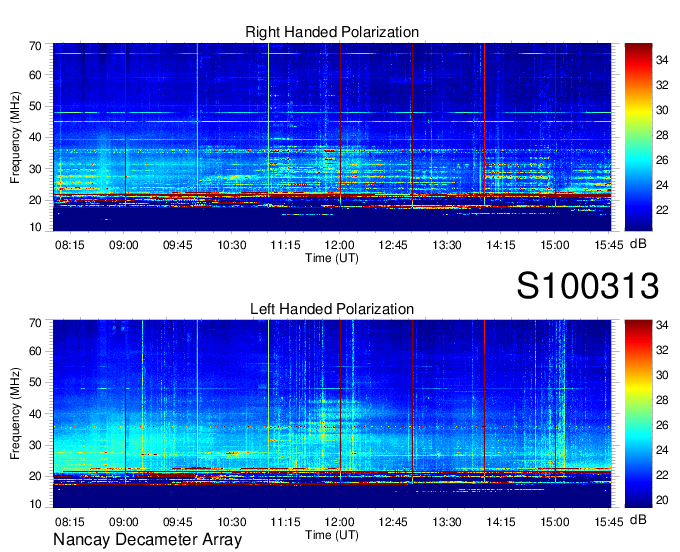
Task: Click the 10 MHz label on top plot
Action: point(35,227)
